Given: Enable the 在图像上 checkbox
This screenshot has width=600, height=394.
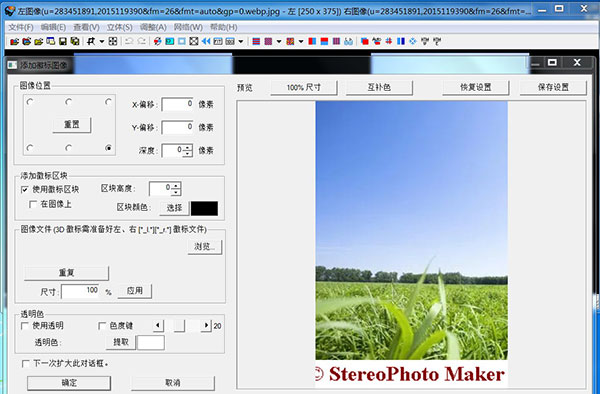Looking at the screenshot, I should [x=33, y=204].
